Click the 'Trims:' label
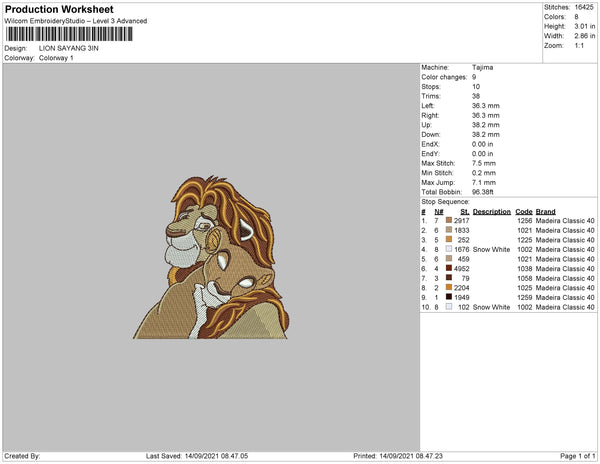This screenshot has width=600, height=464. pos(431,96)
